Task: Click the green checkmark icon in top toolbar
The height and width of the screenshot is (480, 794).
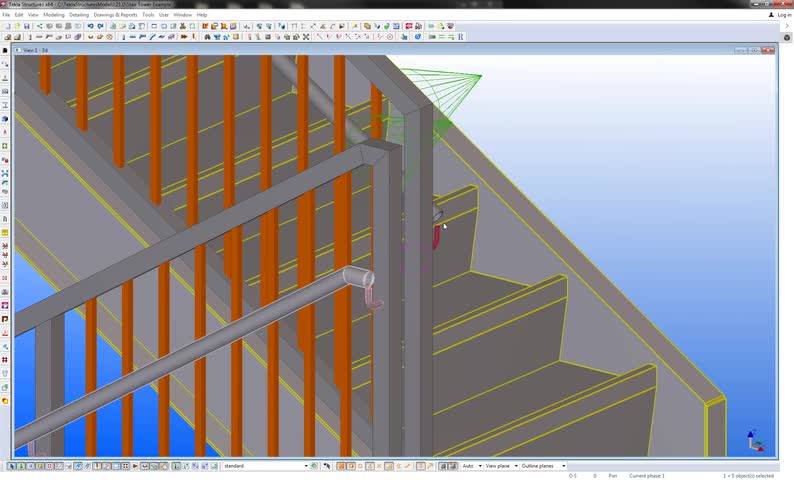Action: coord(386,26)
